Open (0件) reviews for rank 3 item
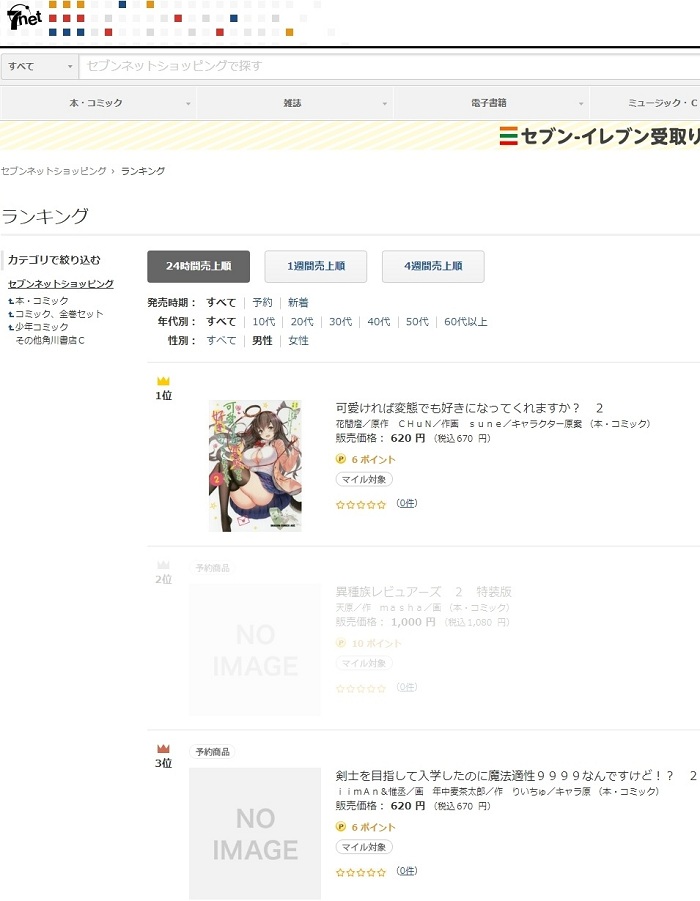The height and width of the screenshot is (901, 700). coord(406,871)
